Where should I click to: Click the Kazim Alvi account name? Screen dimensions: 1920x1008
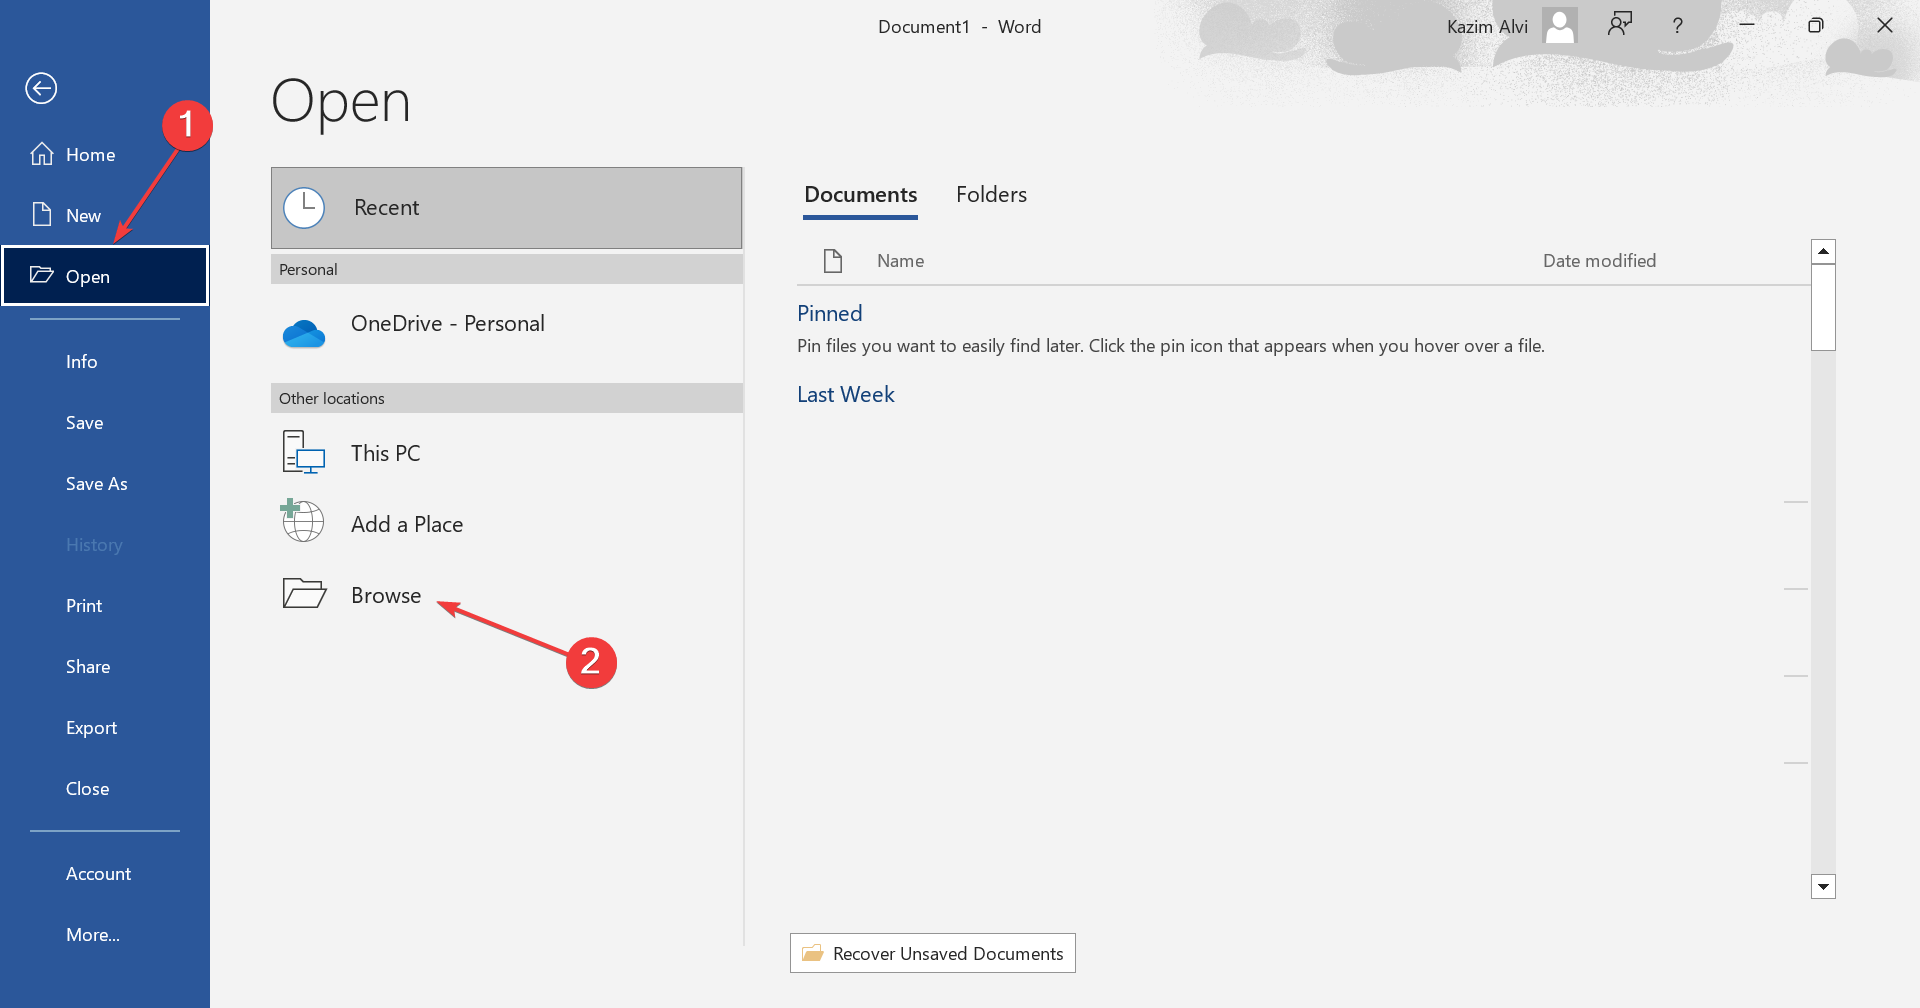coord(1487,27)
